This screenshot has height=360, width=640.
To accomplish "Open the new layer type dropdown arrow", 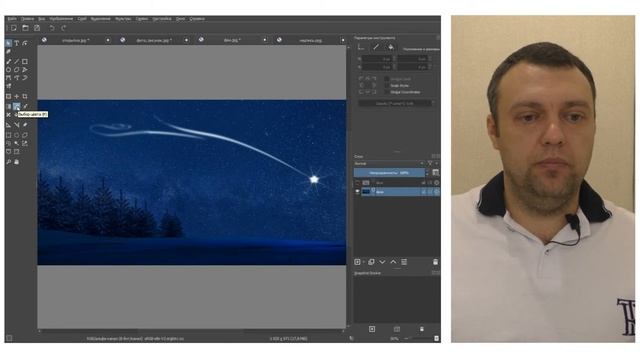I will (363, 262).
